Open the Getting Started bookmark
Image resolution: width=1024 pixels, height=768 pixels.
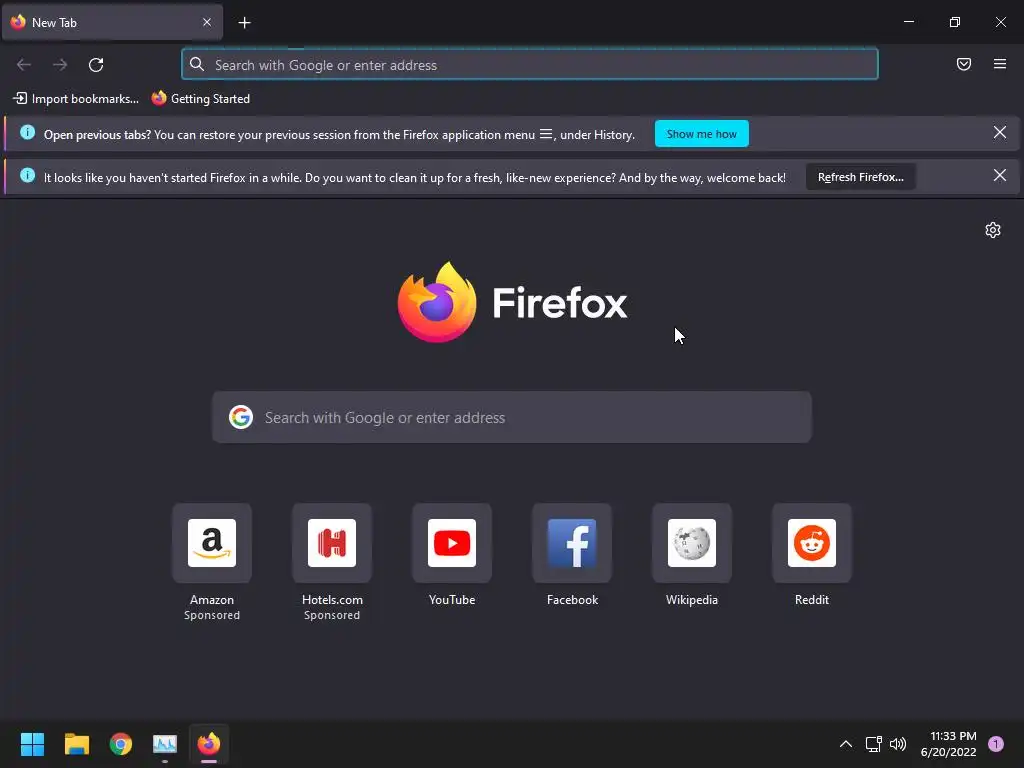(x=200, y=99)
